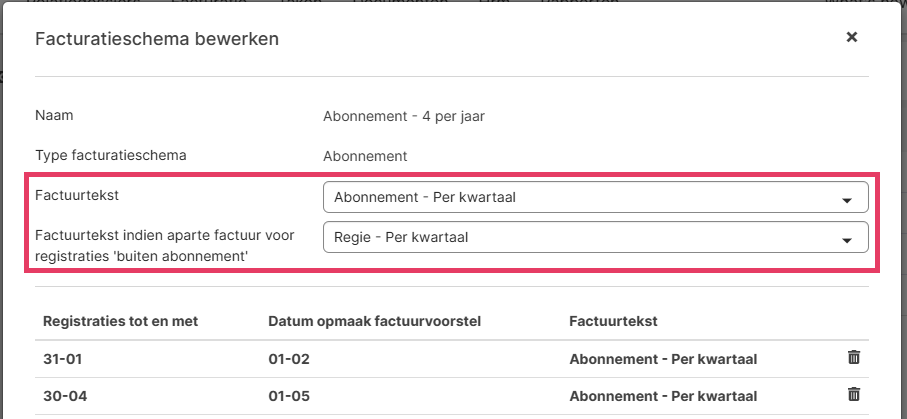Select the 31-01 registration date cell

coord(60,358)
